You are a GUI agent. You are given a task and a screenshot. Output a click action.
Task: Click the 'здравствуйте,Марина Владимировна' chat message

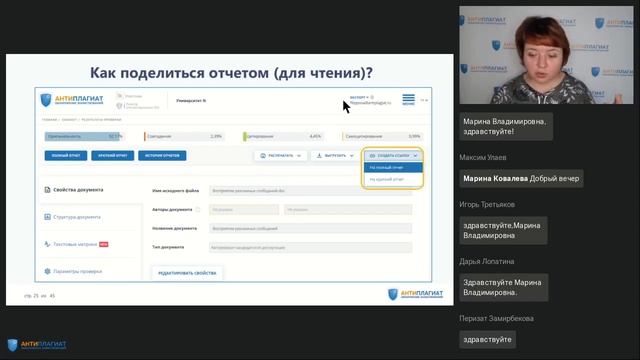click(x=503, y=231)
